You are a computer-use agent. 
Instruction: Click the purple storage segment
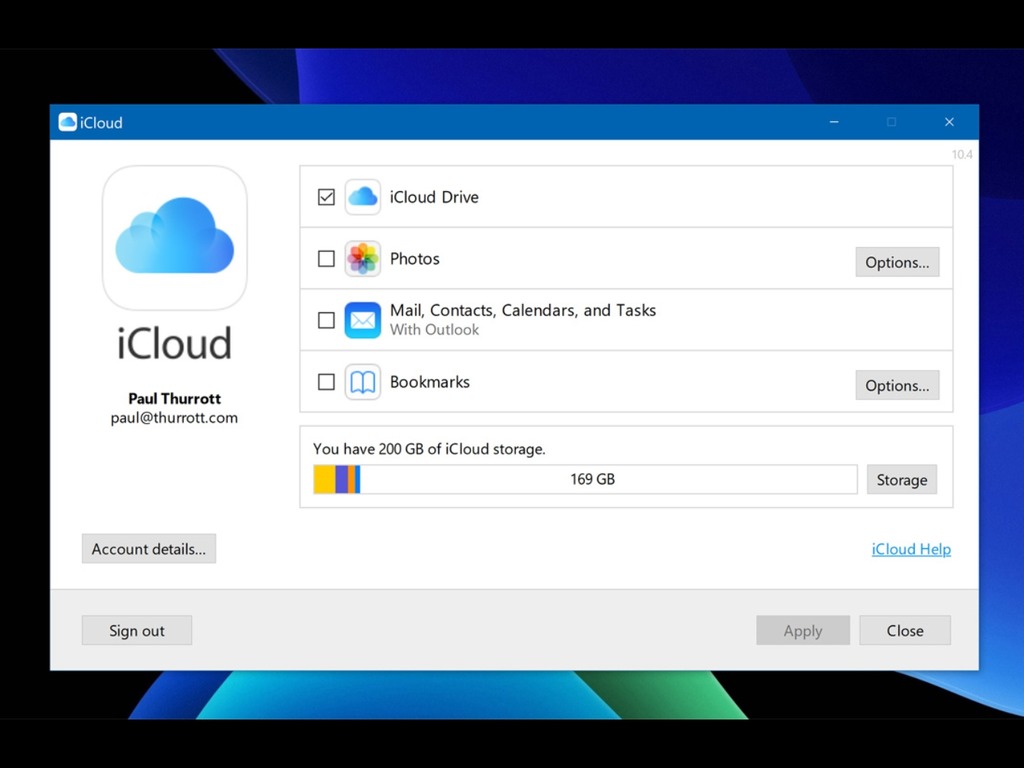pos(342,479)
